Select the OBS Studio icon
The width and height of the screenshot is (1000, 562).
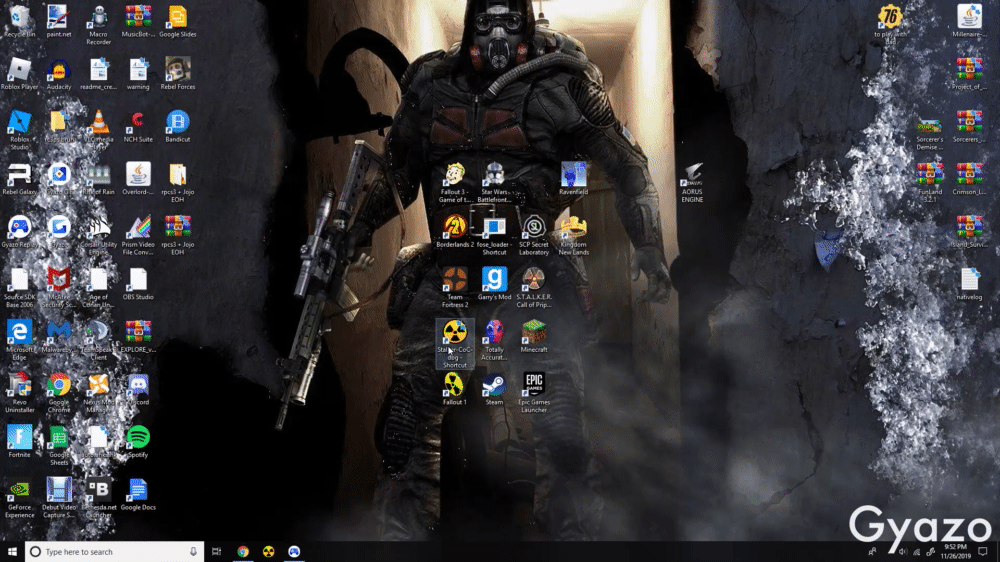(138, 284)
